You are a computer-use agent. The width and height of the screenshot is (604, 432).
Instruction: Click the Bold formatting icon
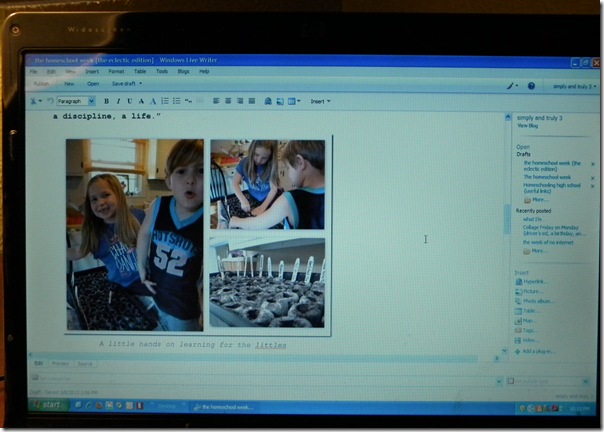[x=106, y=101]
